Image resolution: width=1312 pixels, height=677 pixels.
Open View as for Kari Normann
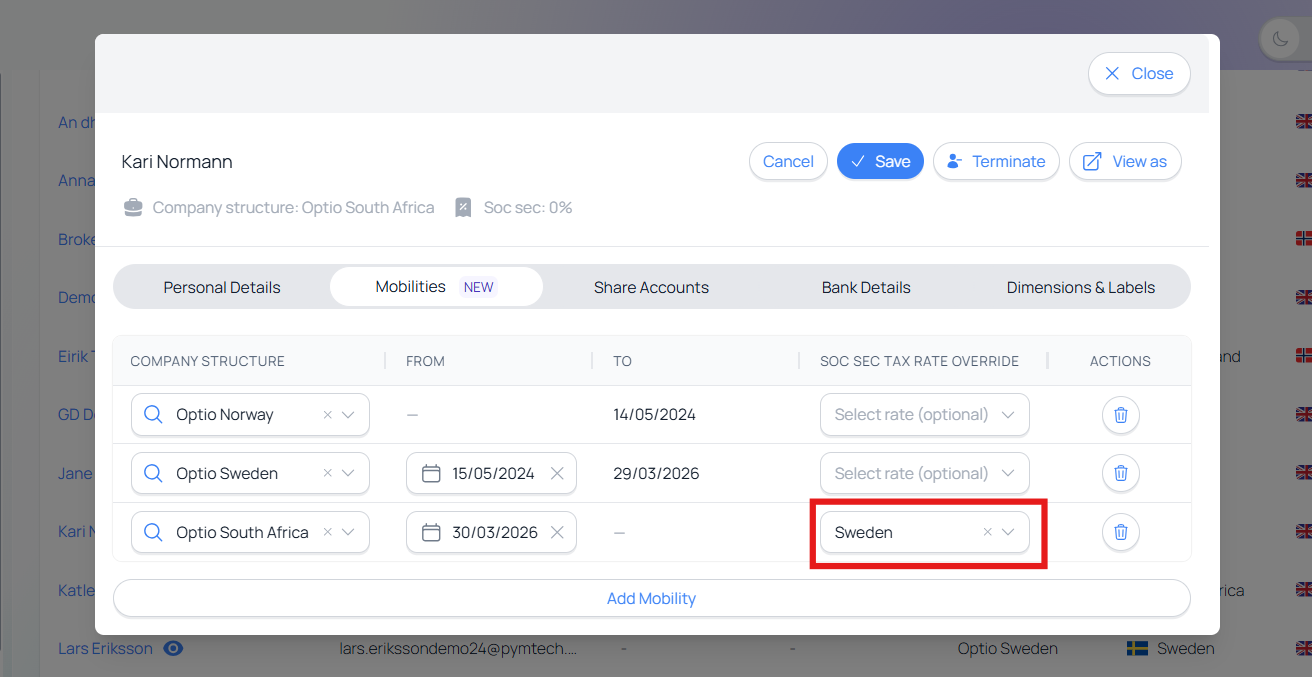pos(1125,162)
